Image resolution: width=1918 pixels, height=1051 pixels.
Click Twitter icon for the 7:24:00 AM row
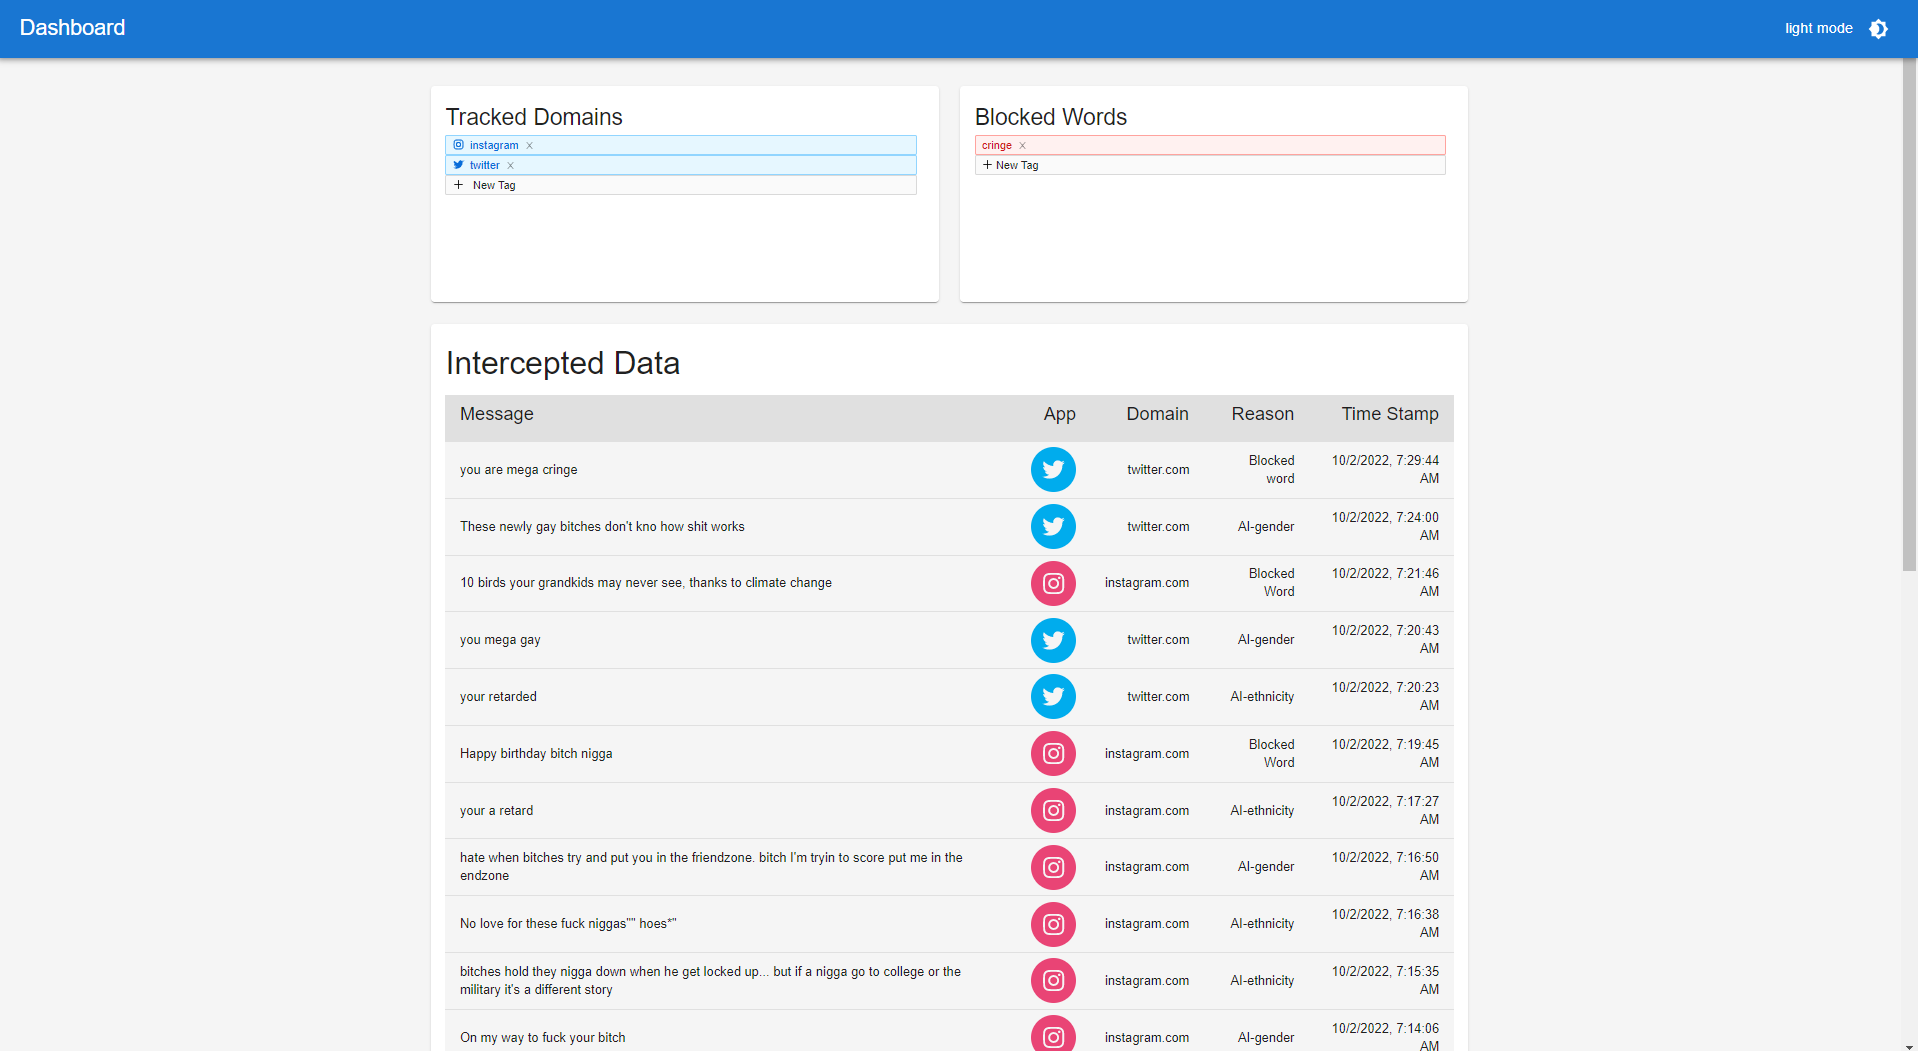1053,527
